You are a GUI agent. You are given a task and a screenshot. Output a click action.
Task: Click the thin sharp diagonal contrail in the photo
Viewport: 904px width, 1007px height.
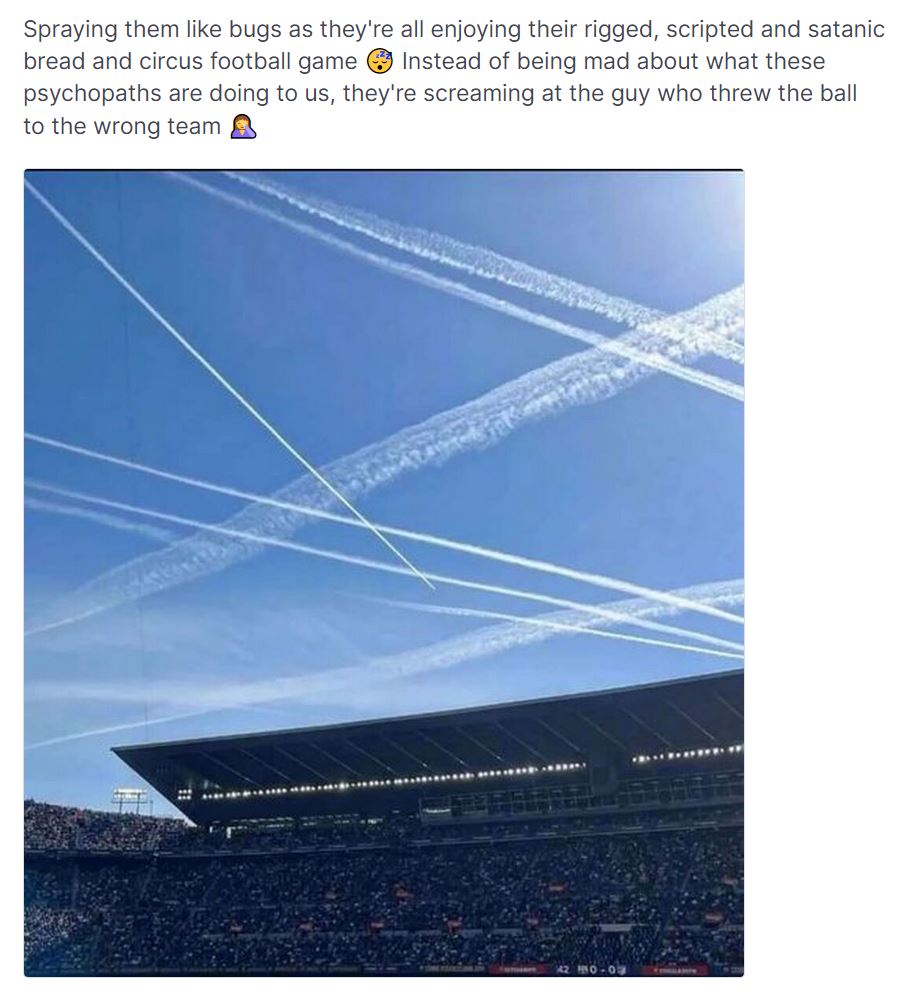228,384
